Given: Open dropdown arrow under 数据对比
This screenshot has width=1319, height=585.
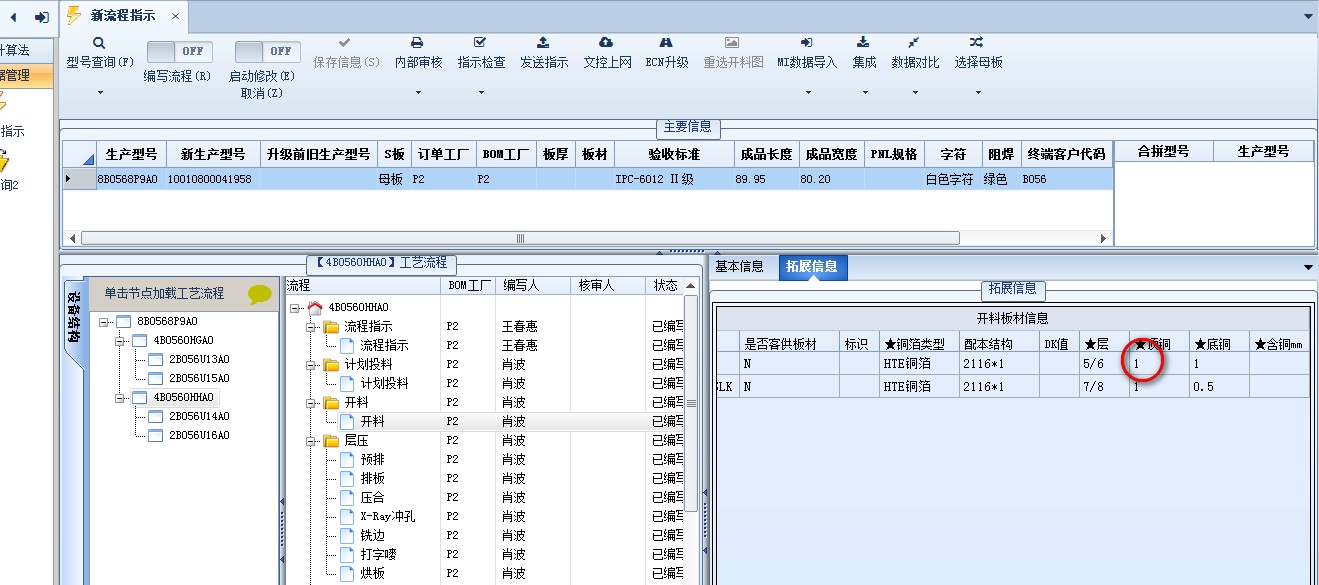Looking at the screenshot, I should point(914,93).
